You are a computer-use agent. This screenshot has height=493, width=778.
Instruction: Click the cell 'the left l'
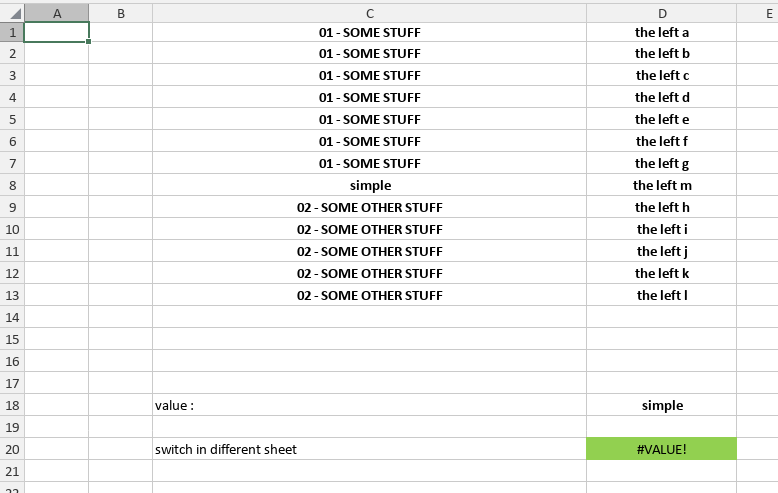[662, 295]
